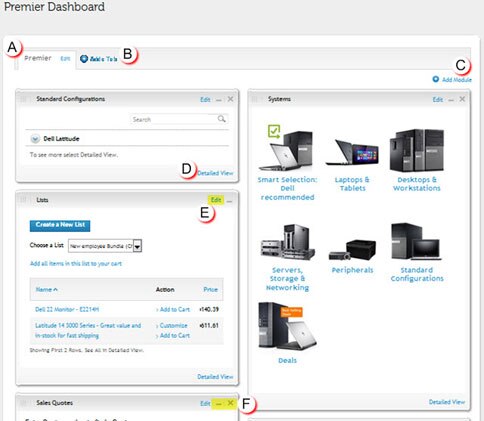Expand the Dell Latitude section chevron
The width and height of the screenshot is (484, 421).
pyautogui.click(x=35, y=139)
